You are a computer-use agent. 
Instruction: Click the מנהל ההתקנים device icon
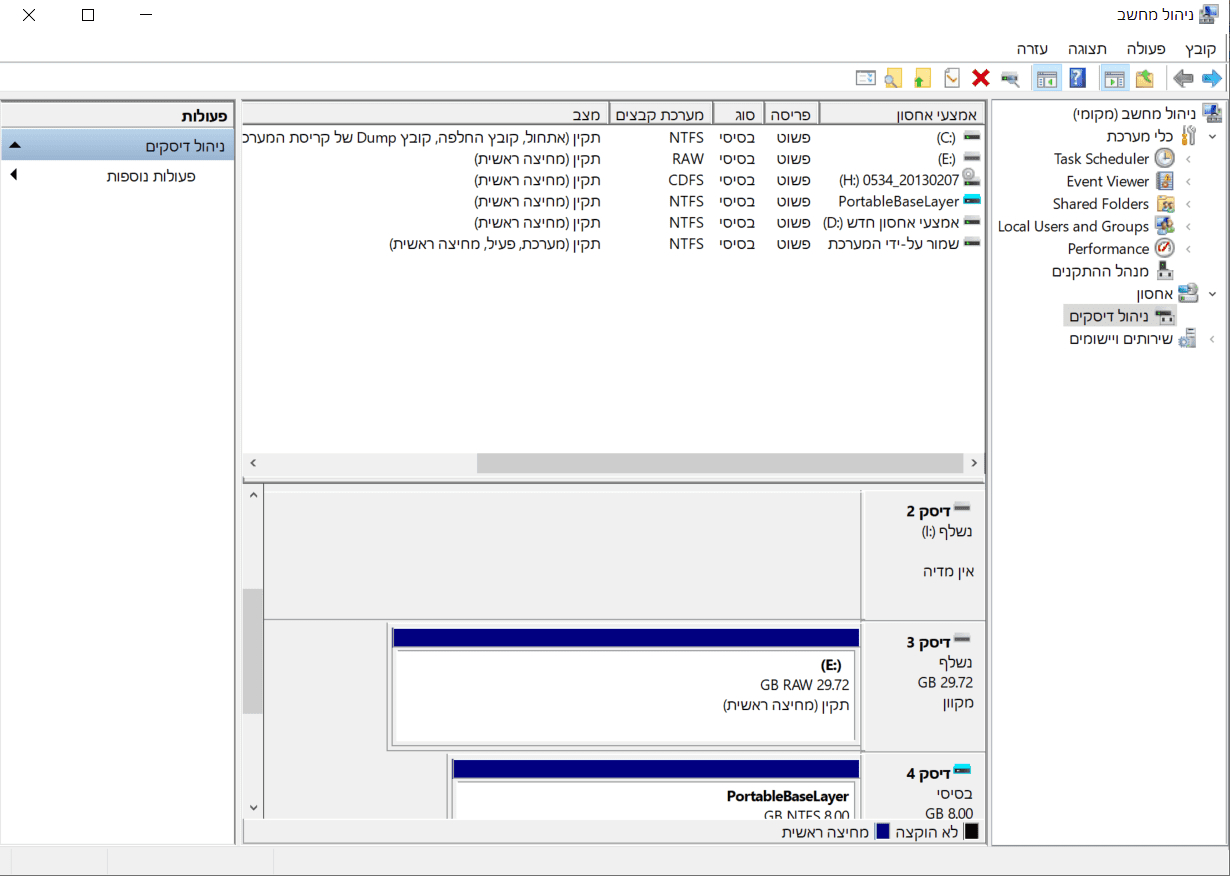[x=1165, y=271]
